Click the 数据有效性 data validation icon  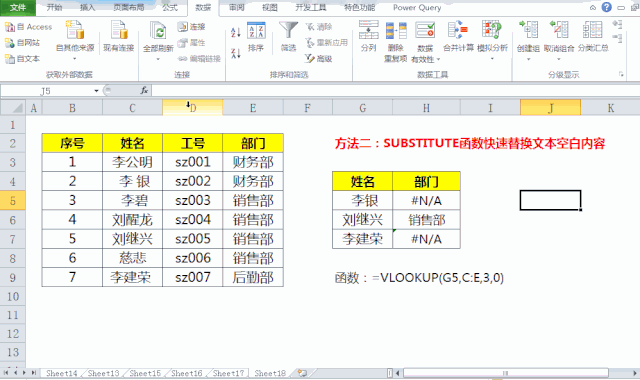point(425,31)
